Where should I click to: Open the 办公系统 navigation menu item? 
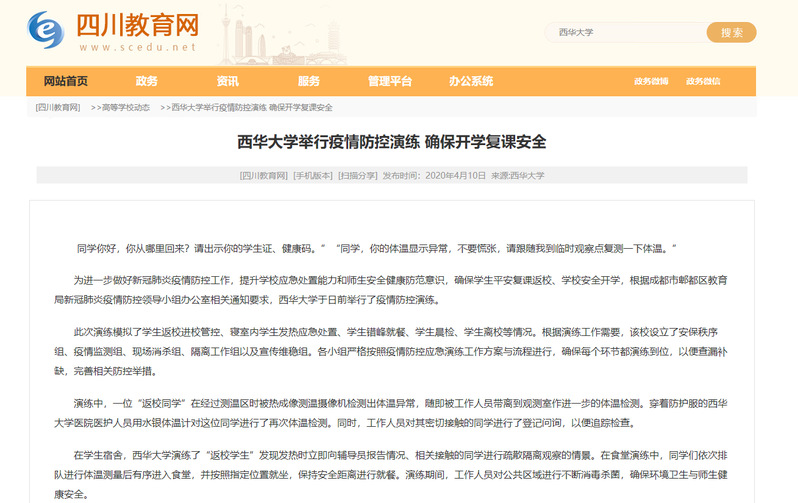[471, 81]
